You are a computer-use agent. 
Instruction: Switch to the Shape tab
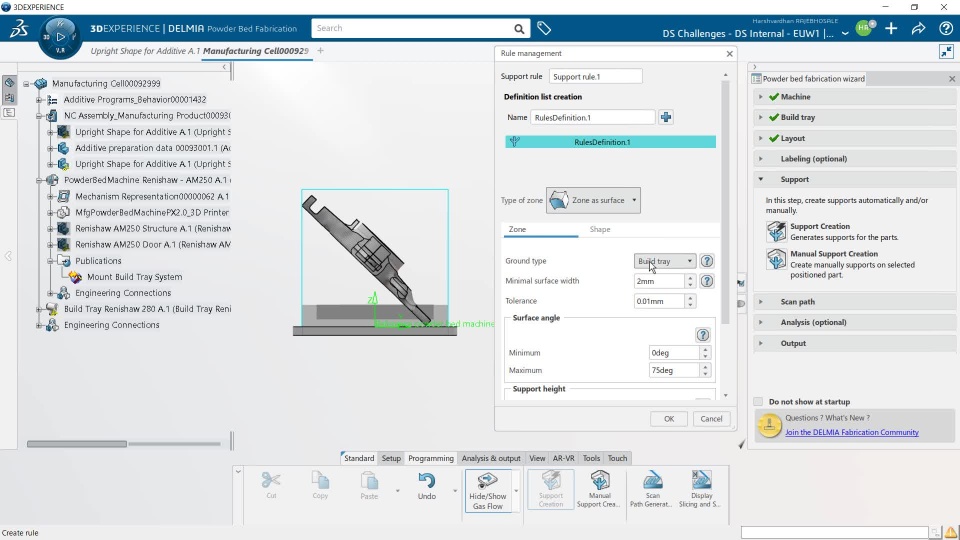[600, 229]
